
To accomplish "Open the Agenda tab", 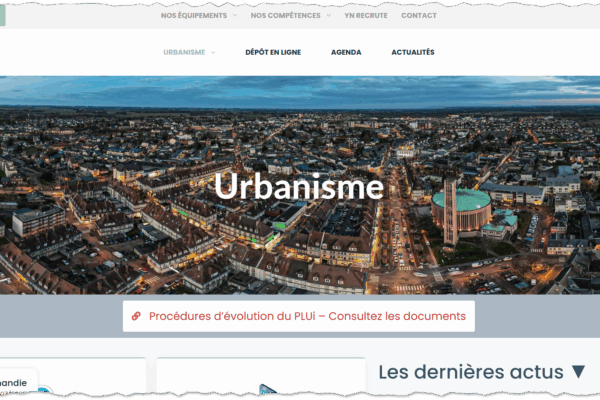I will (346, 53).
